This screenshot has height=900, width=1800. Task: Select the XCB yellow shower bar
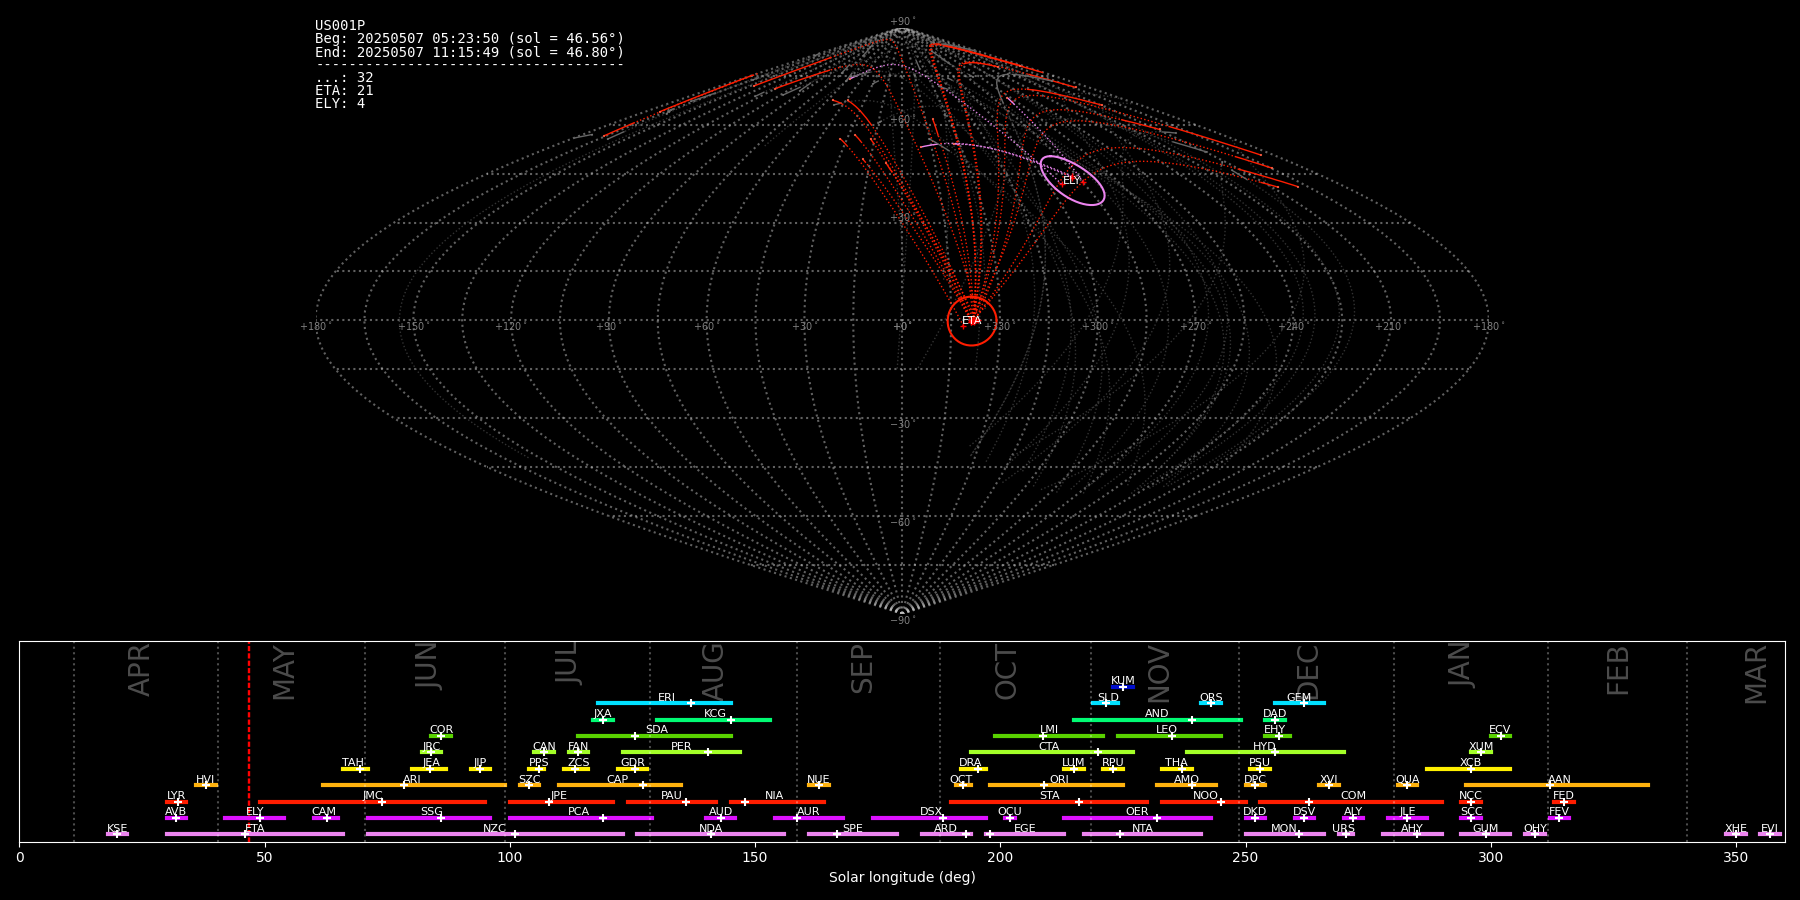[x=1468, y=769]
